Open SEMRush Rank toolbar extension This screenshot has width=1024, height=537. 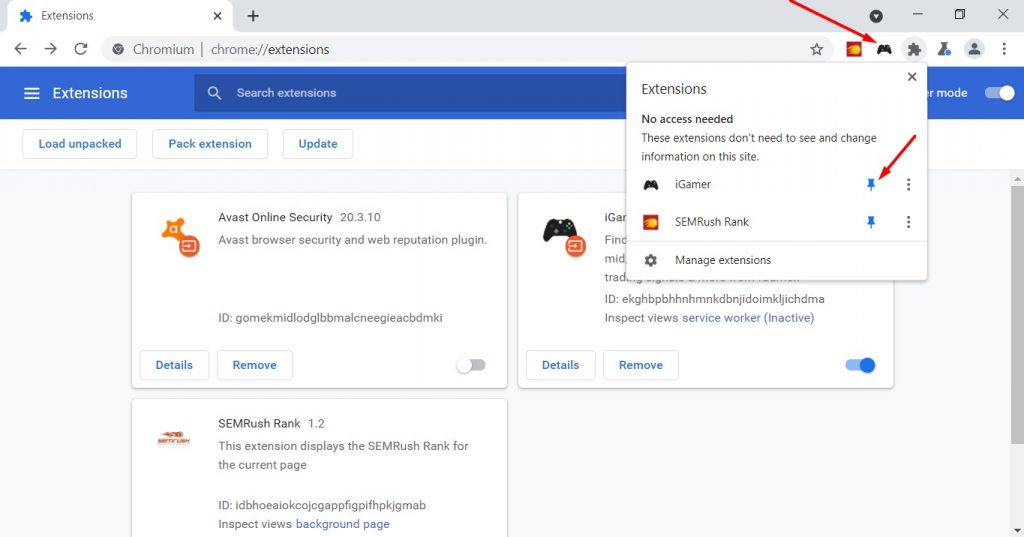[x=854, y=49]
